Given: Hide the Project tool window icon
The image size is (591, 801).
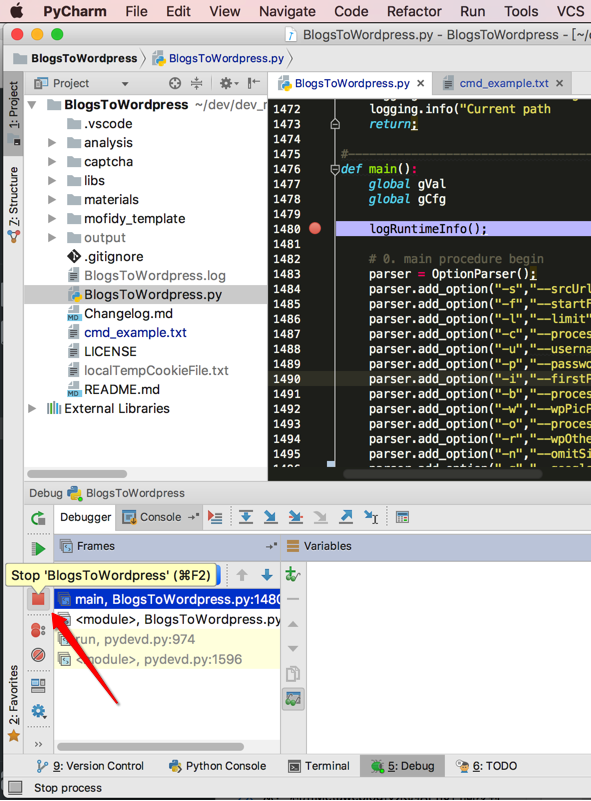Looking at the screenshot, I should 253,83.
